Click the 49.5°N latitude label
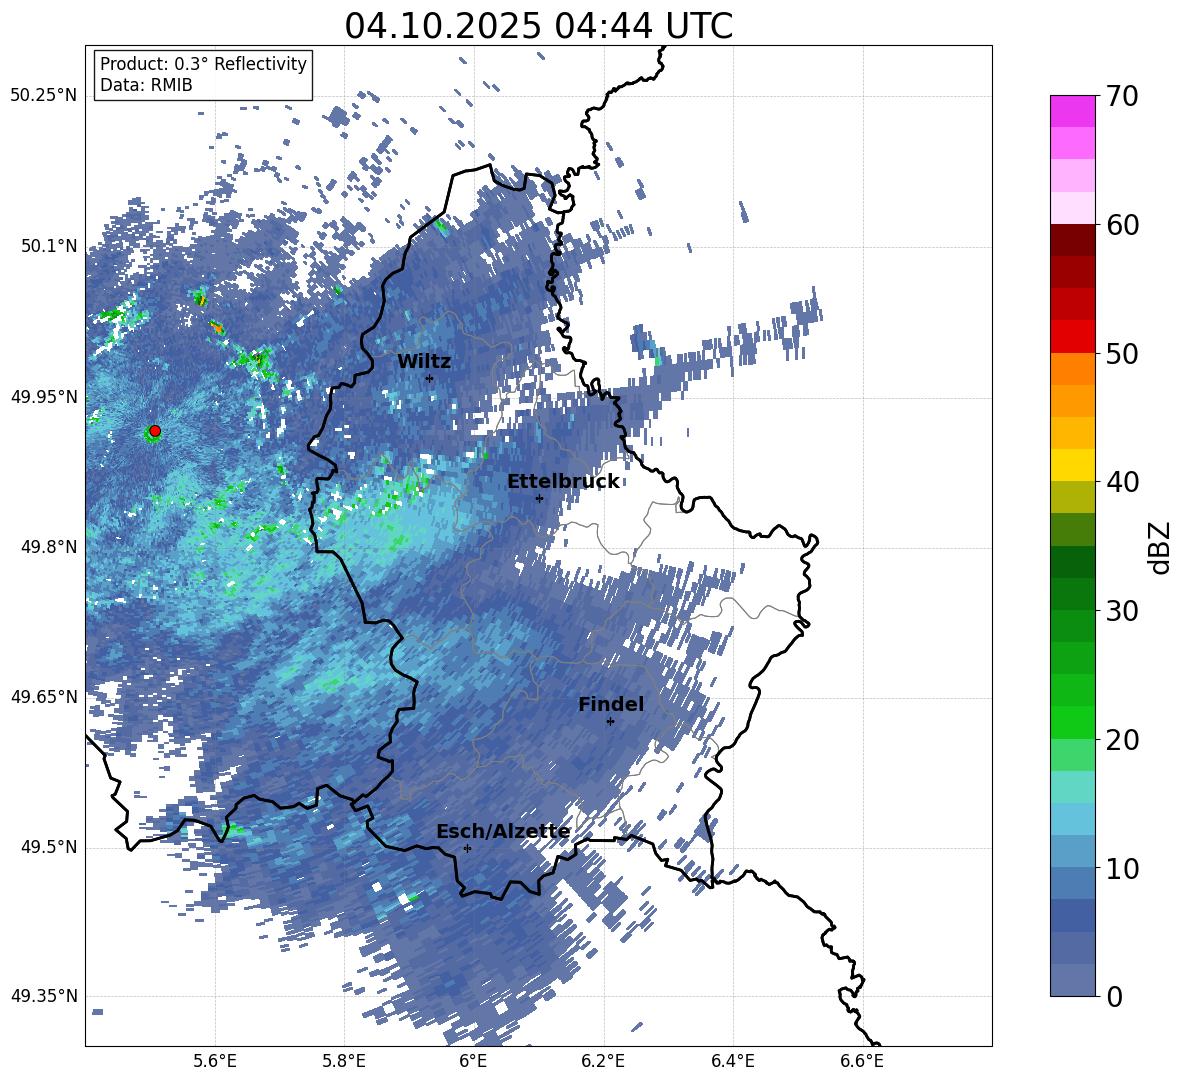Screen dimensions: 1184x1081 tap(49, 847)
